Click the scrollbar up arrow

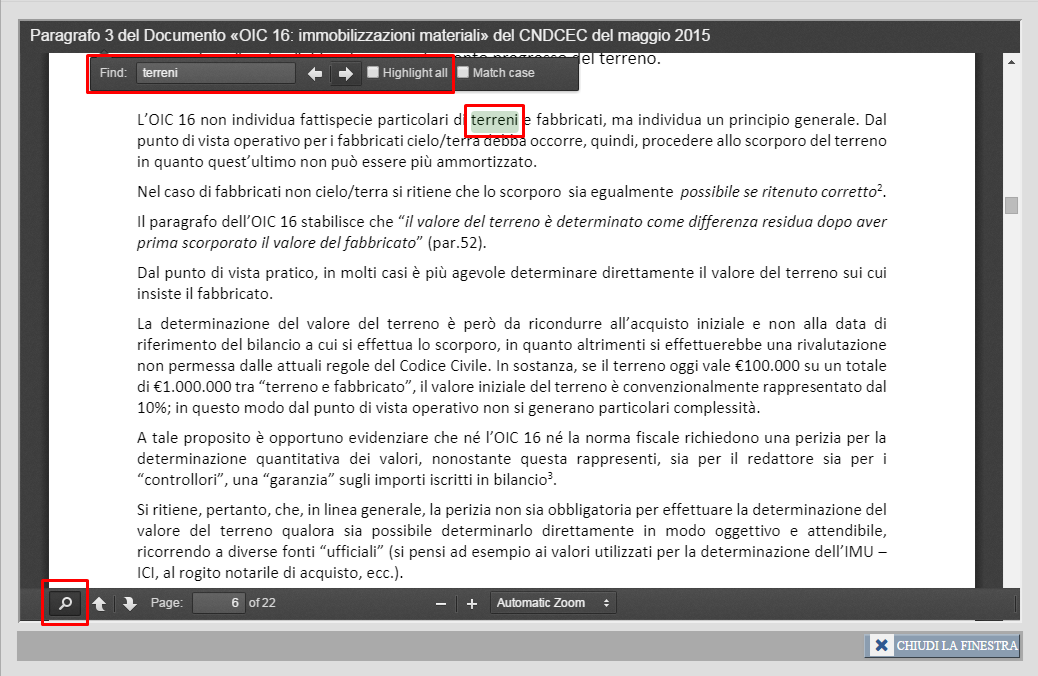[x=1011, y=62]
